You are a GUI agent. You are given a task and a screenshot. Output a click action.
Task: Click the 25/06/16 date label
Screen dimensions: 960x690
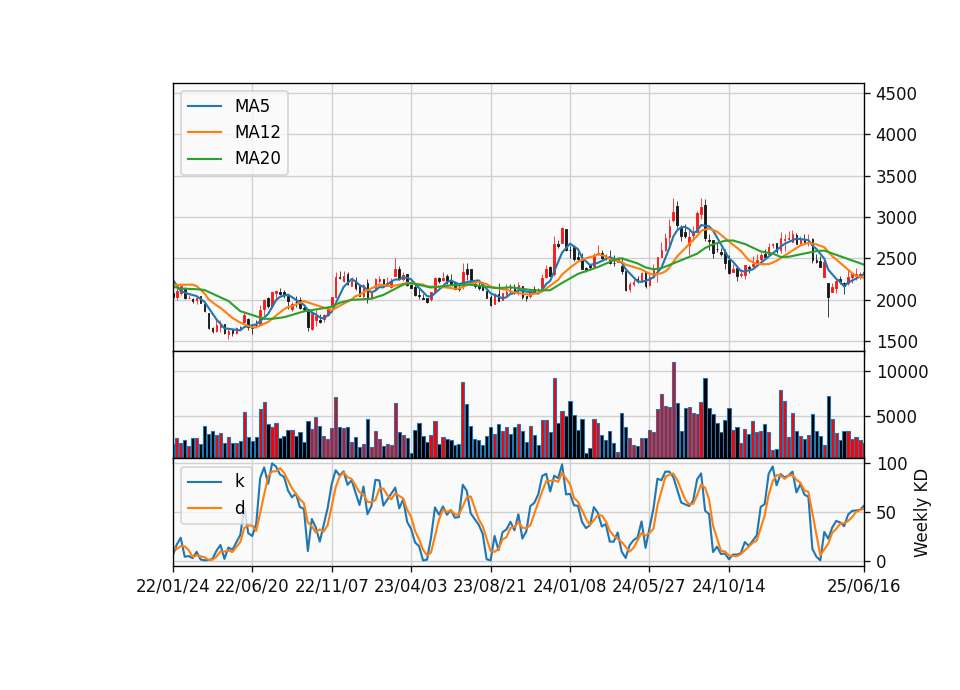(864, 586)
